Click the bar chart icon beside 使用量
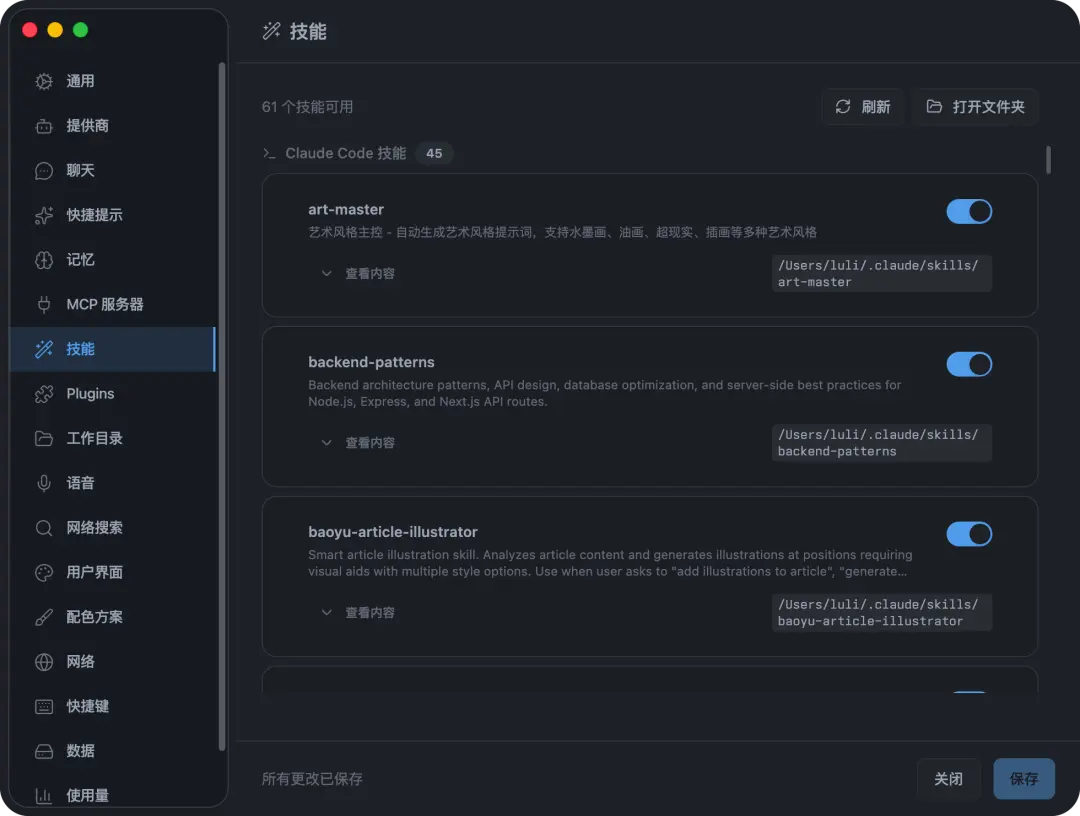This screenshot has width=1080, height=816. coord(44,796)
